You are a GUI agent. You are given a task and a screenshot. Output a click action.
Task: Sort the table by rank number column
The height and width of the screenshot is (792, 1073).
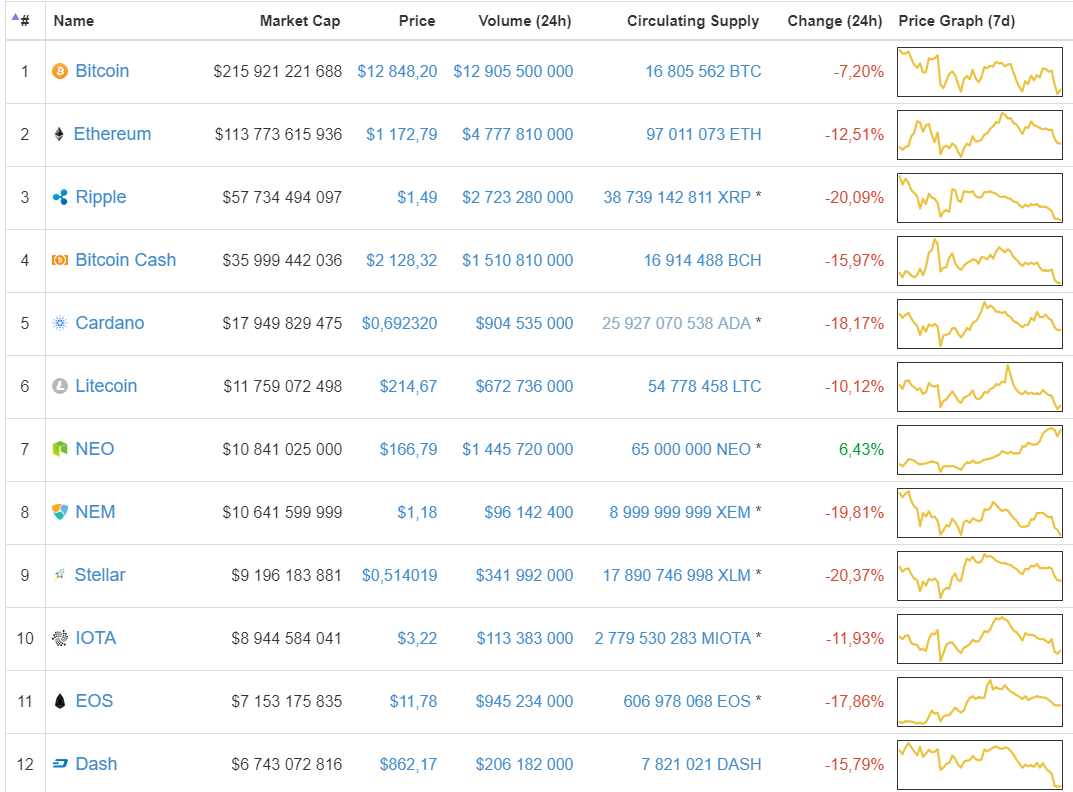[x=24, y=21]
